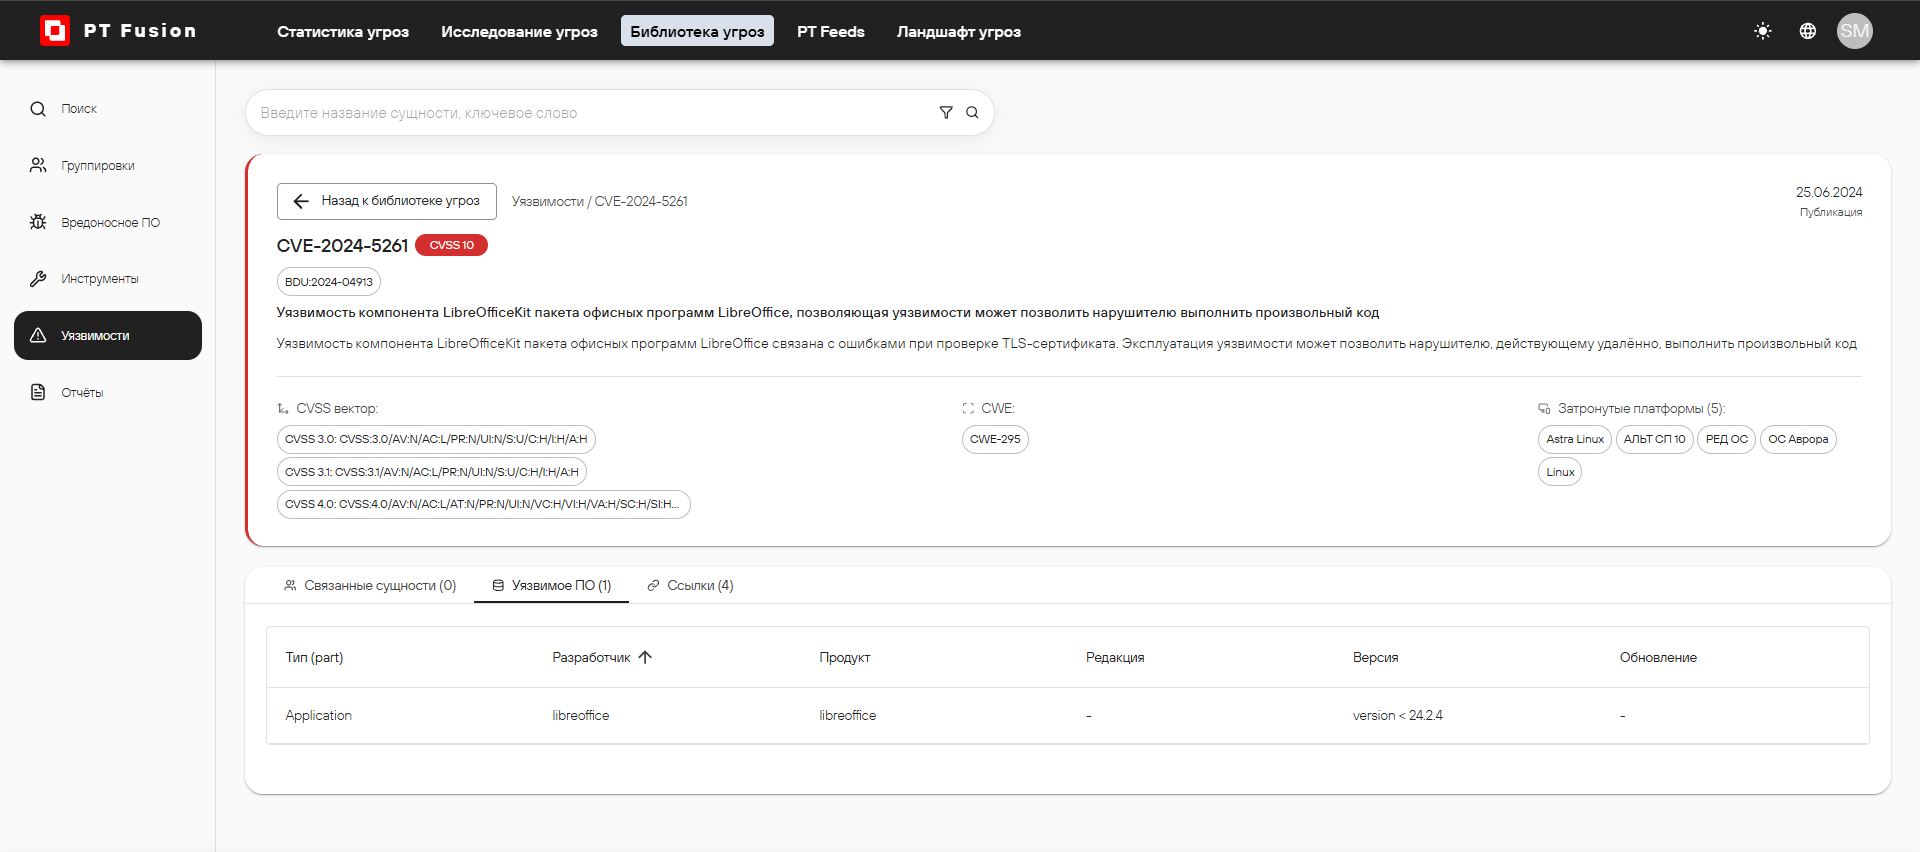Click the ОС Аврора platform chip

click(1798, 439)
